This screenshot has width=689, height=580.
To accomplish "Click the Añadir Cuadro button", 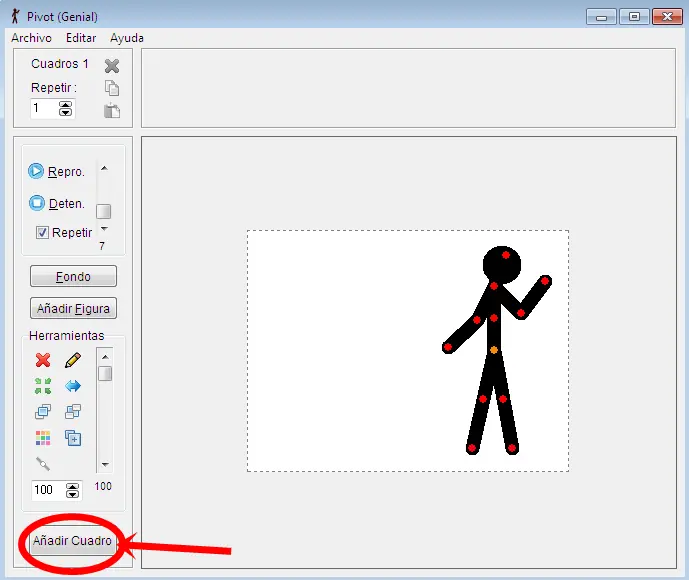I will [73, 541].
